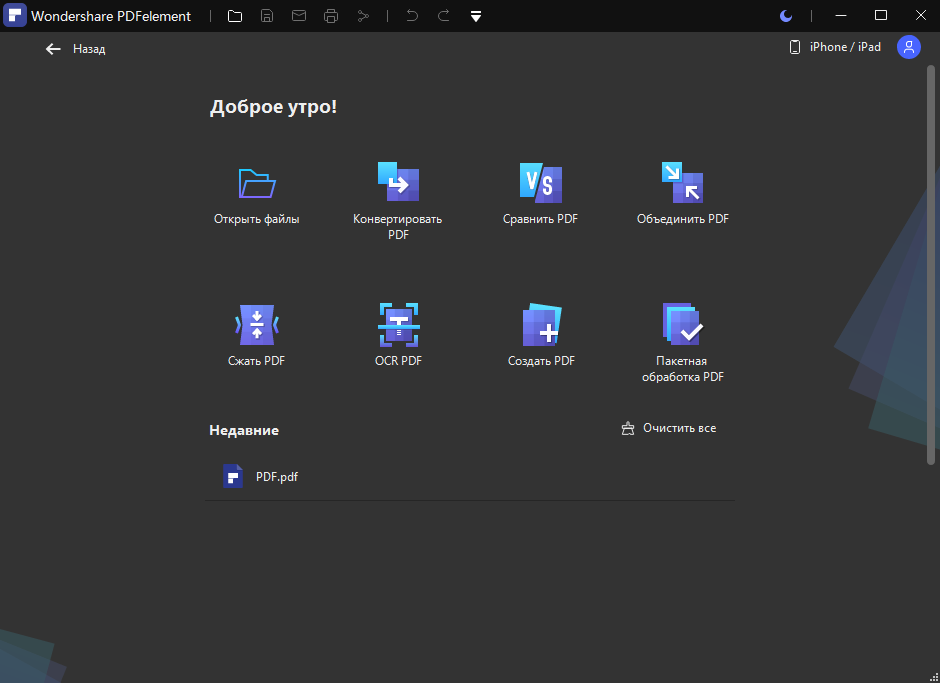Viewport: 940px width, 683px height.
Task: Click the redo arrow icon
Action: tap(444, 16)
